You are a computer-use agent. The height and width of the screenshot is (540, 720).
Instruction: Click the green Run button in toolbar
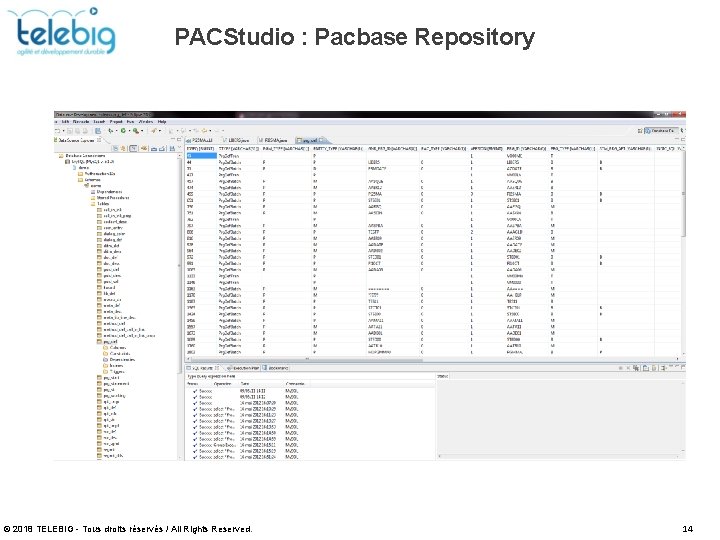click(x=123, y=131)
